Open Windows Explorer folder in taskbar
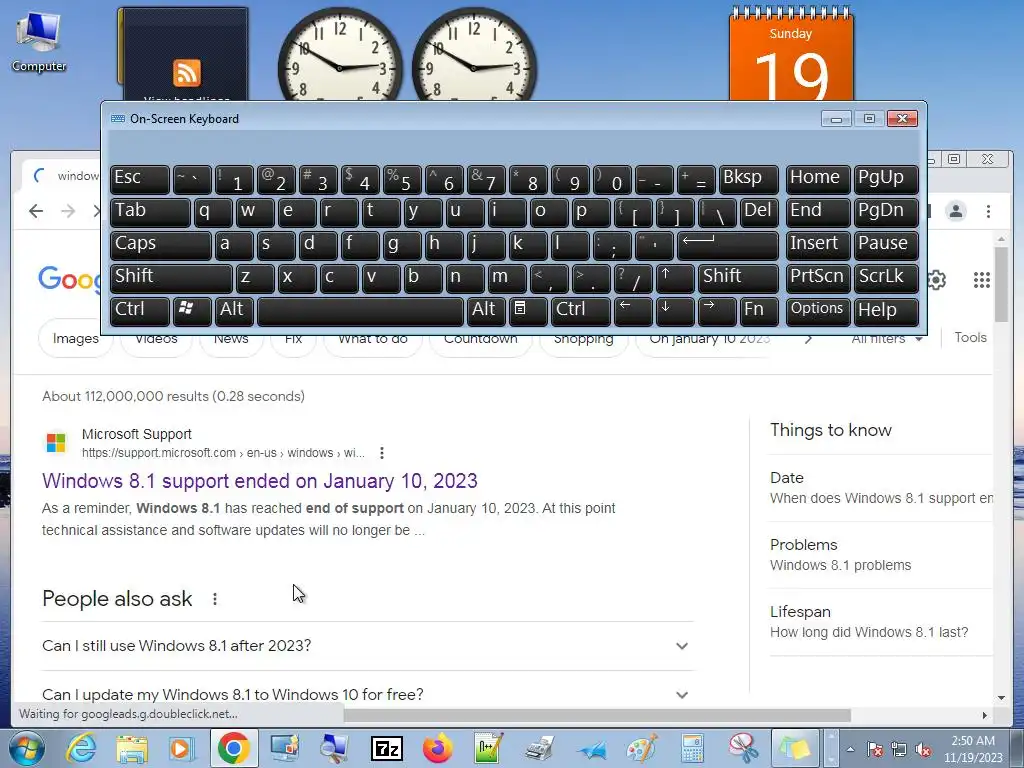Image resolution: width=1024 pixels, height=768 pixels. (131, 748)
